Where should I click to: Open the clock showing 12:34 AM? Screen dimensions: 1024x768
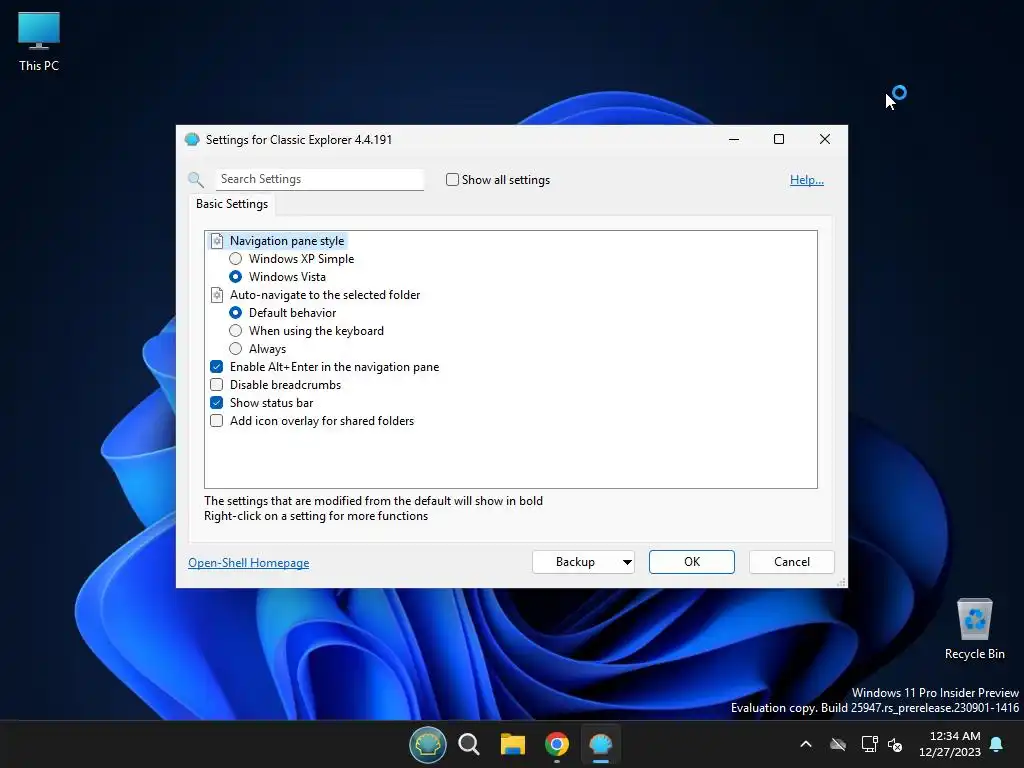click(950, 744)
